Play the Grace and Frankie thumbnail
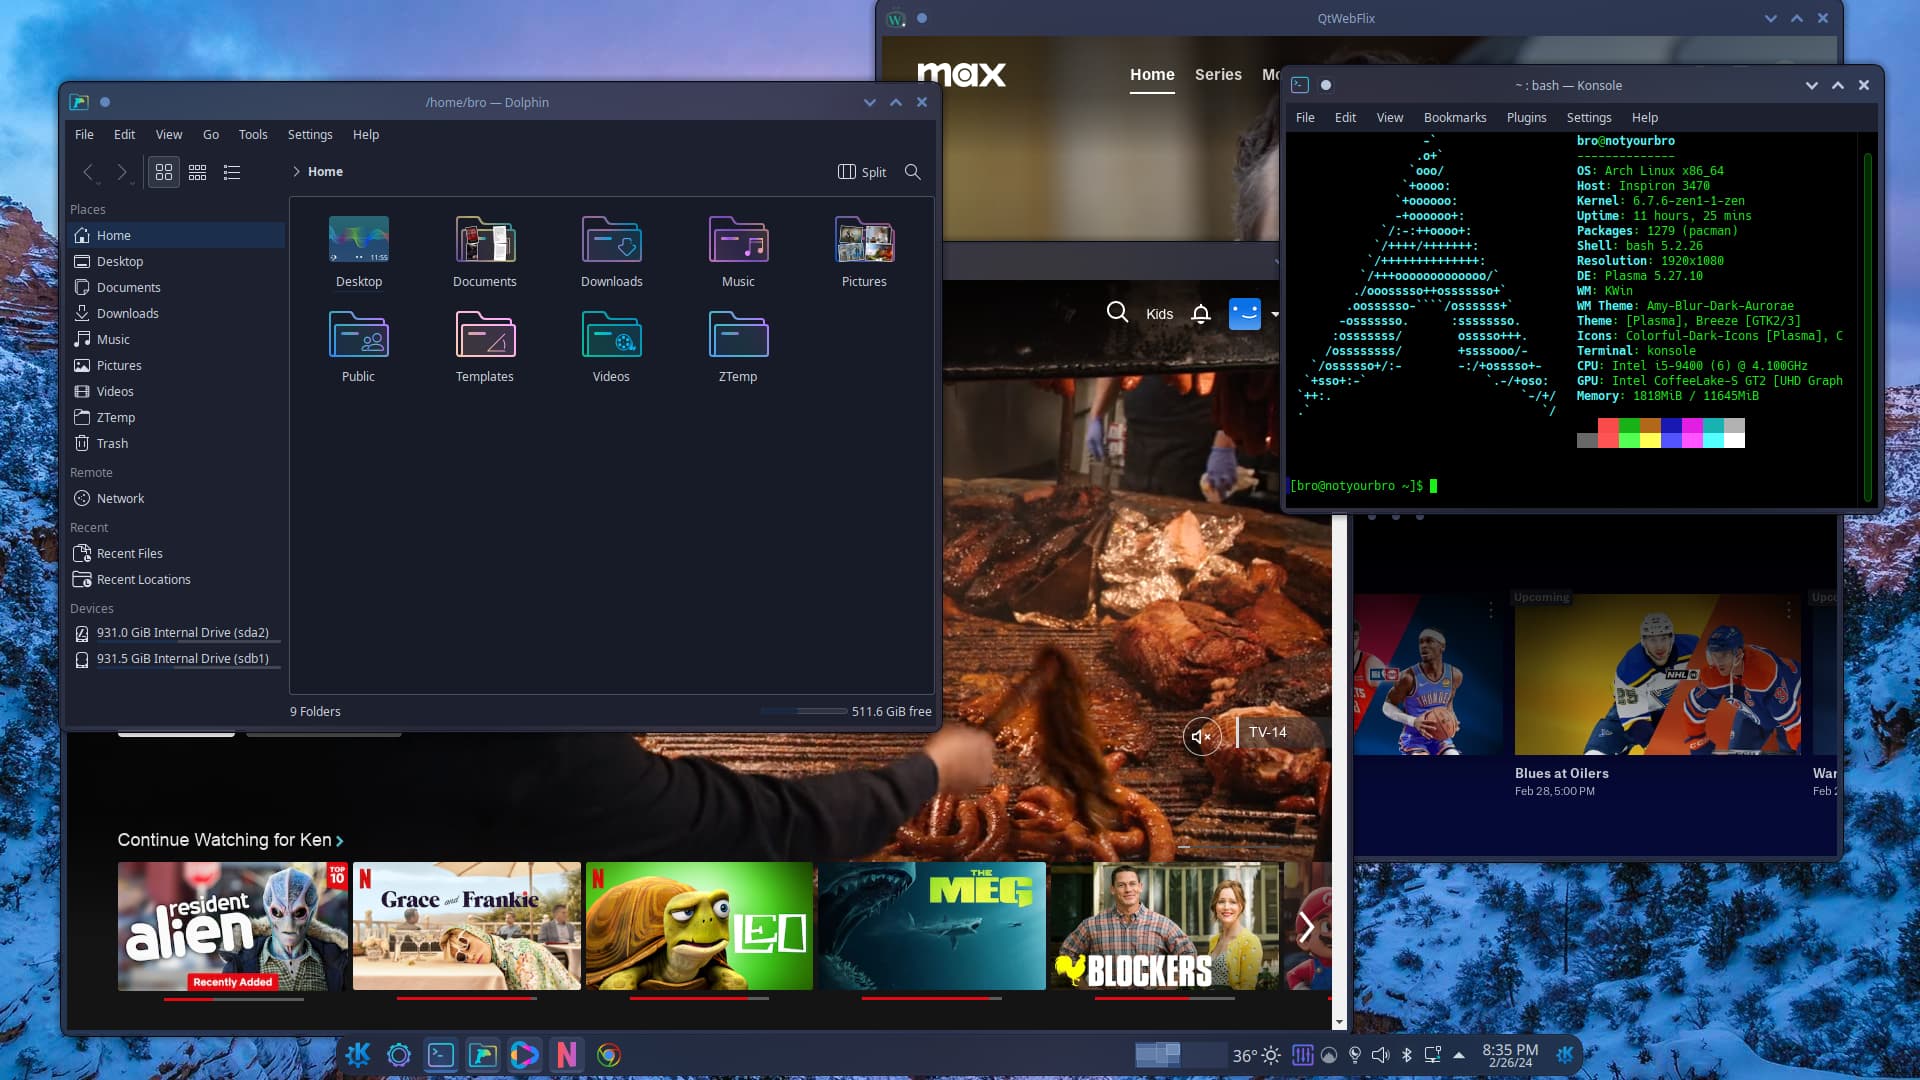 coord(466,926)
